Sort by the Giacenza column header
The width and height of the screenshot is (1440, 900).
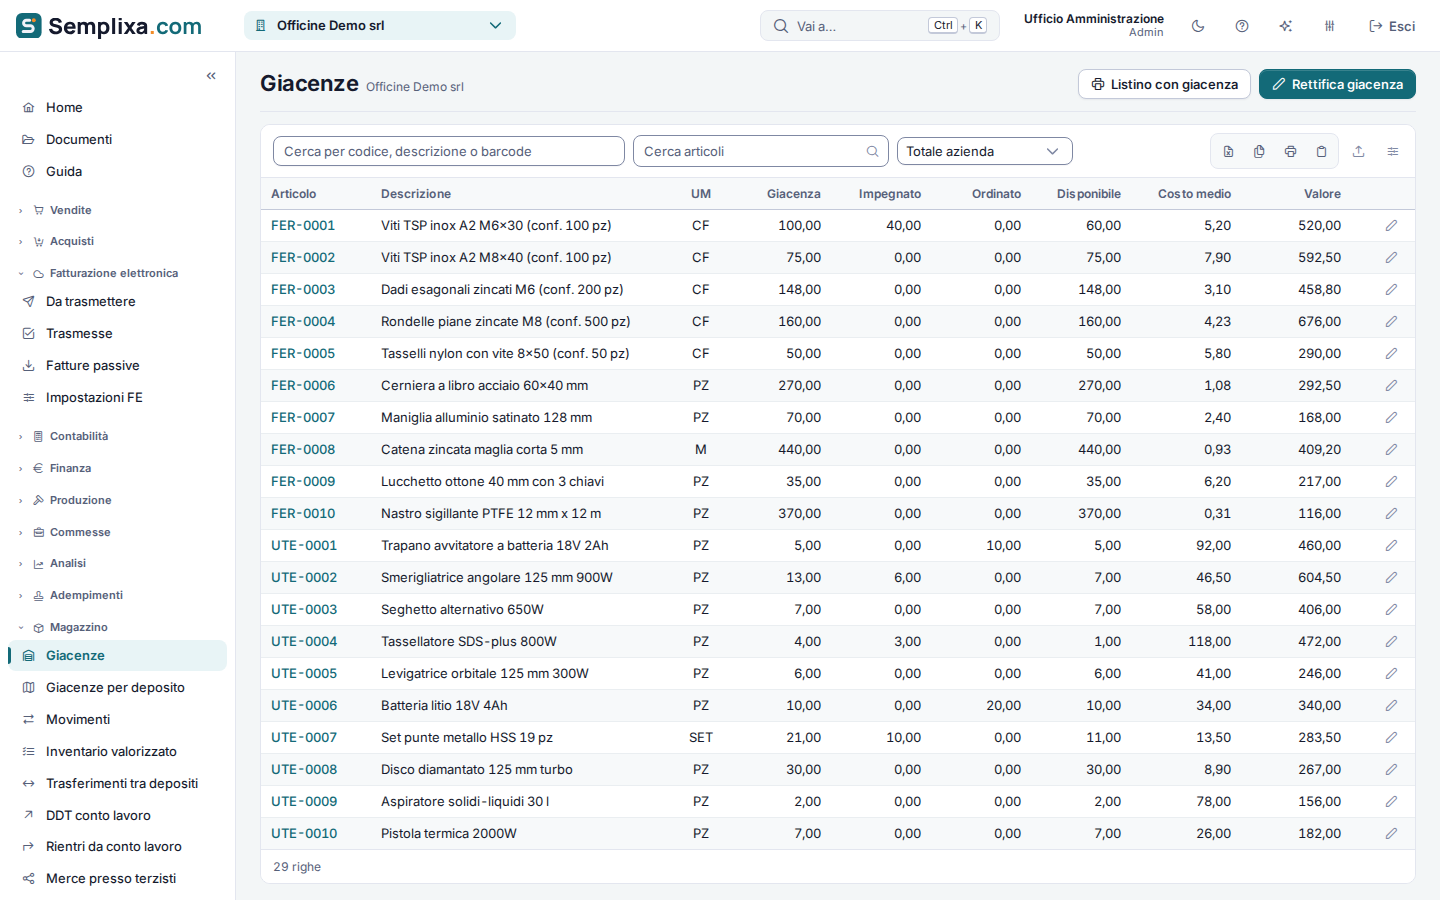[794, 194]
